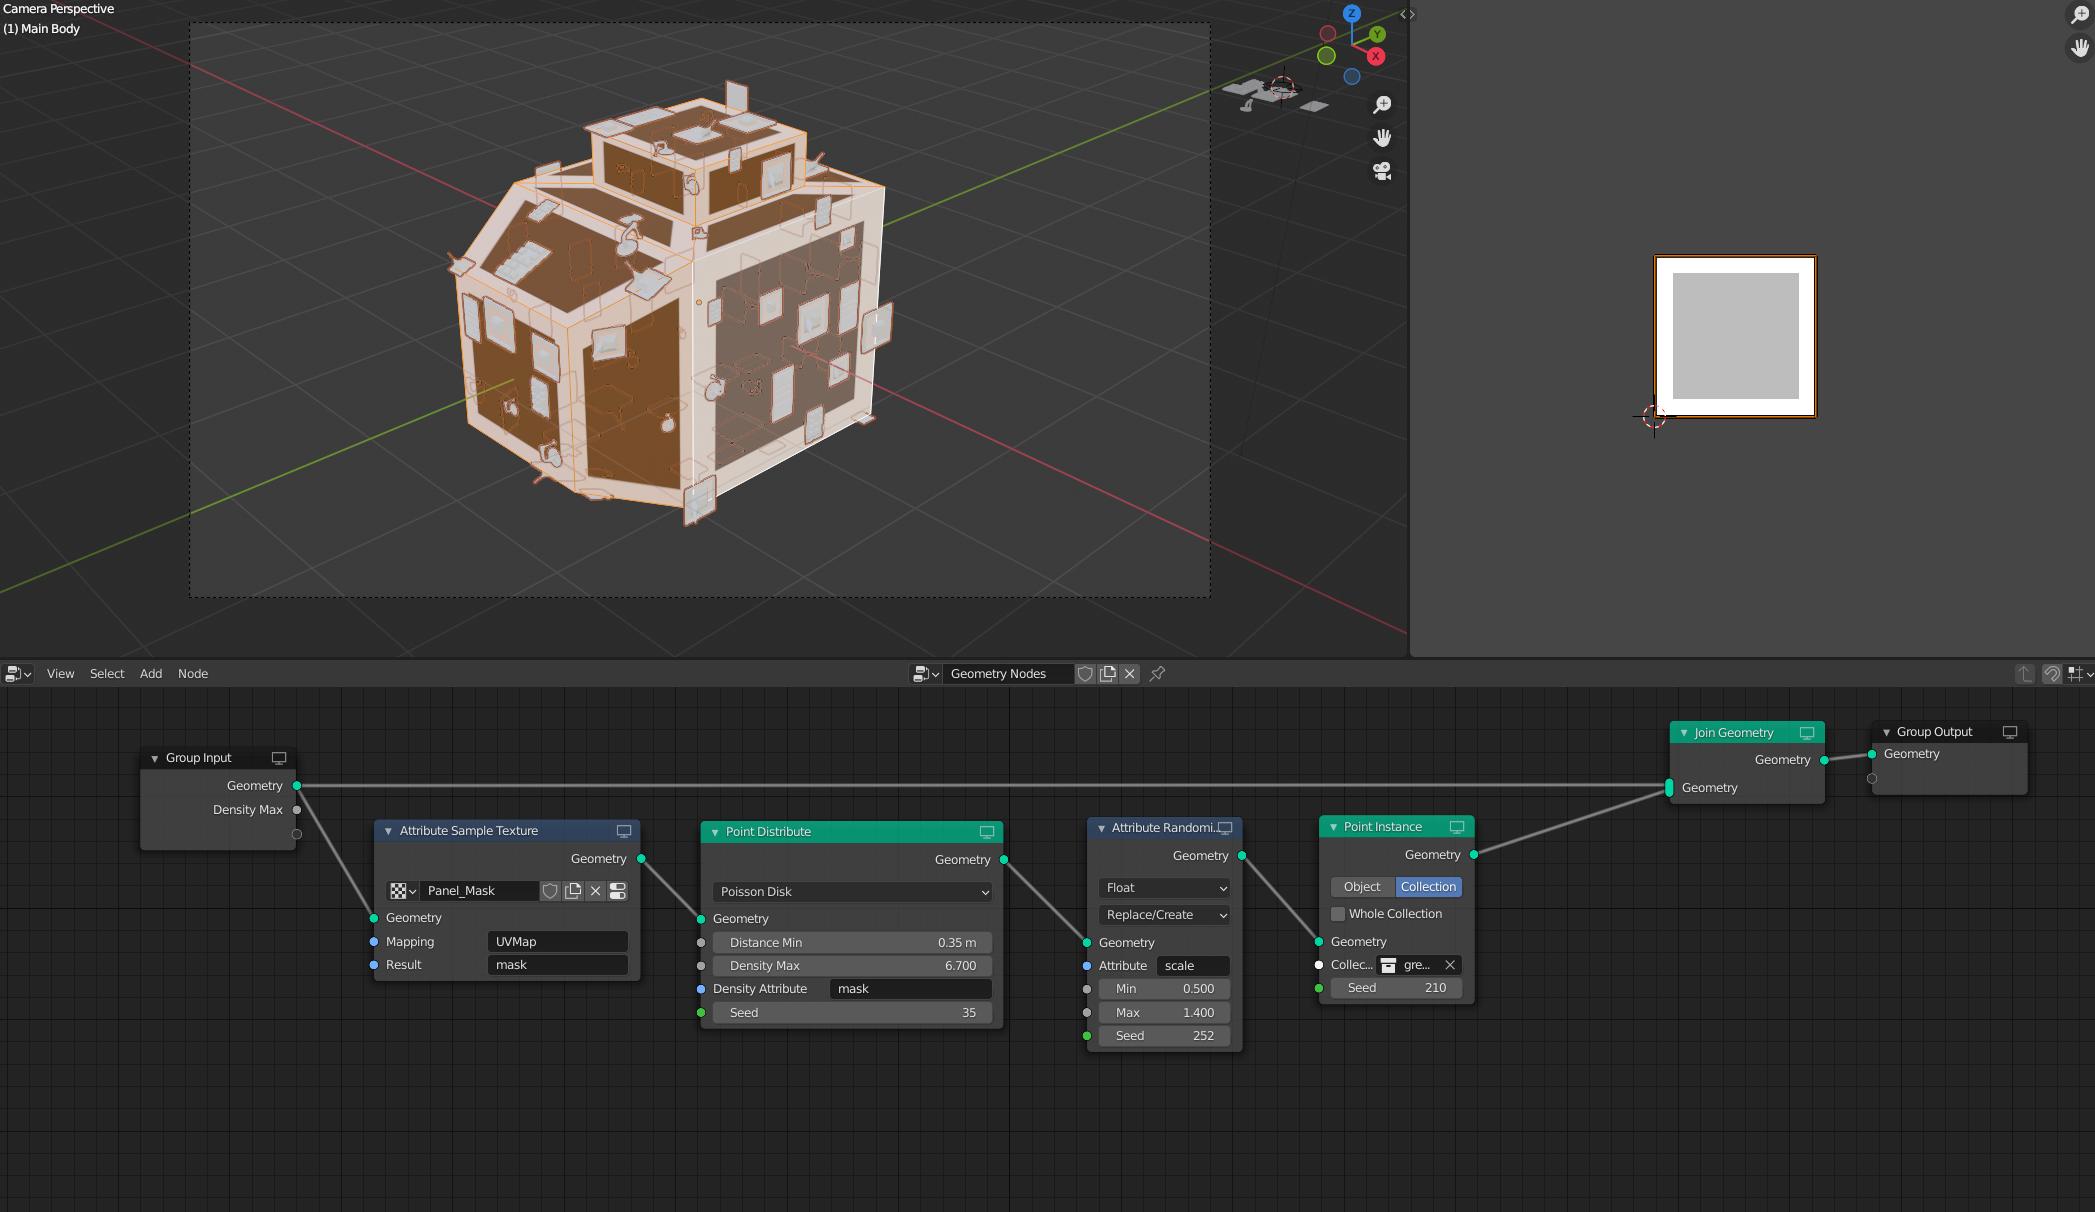
Task: Click the Z axis gizmo in 3D viewport
Action: (1351, 13)
